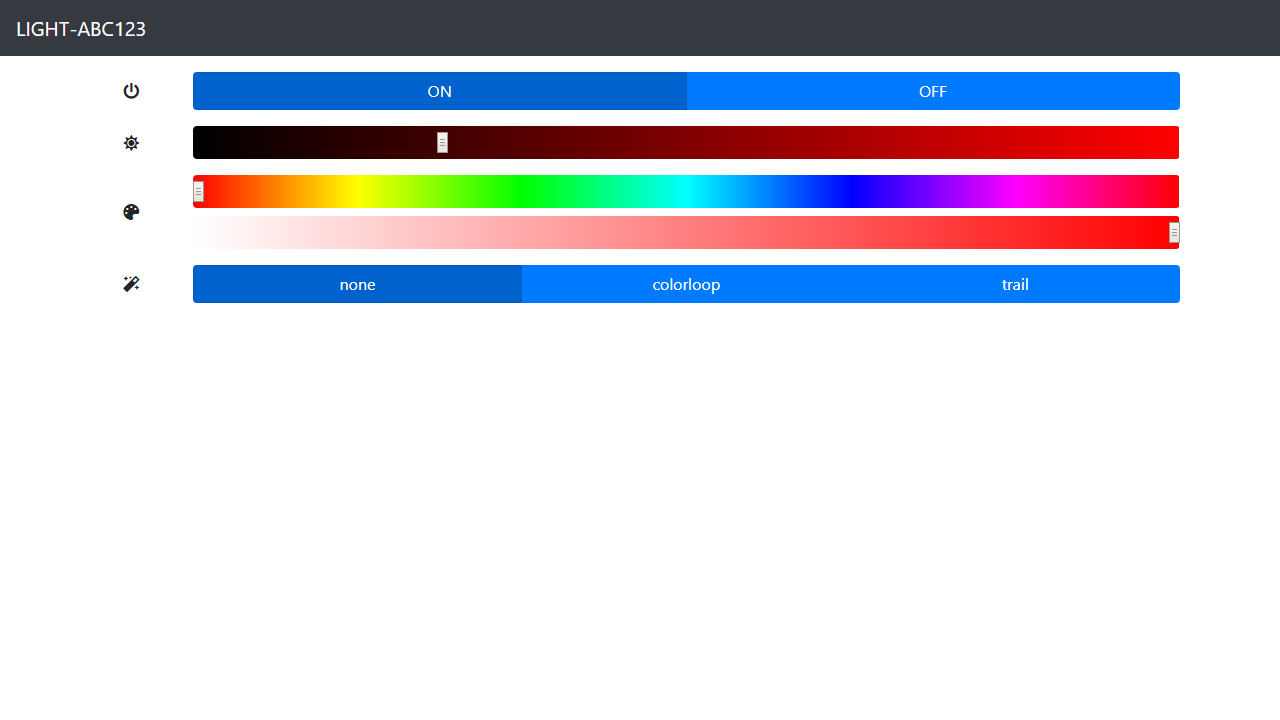Click the LIGHT-ABC123 title in the header
This screenshot has width=1280, height=720.
coord(81,29)
